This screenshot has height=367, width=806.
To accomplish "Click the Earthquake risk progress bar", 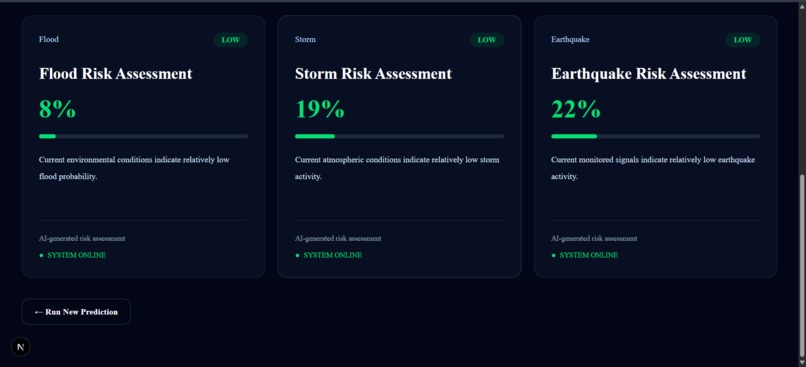I will click(655, 136).
